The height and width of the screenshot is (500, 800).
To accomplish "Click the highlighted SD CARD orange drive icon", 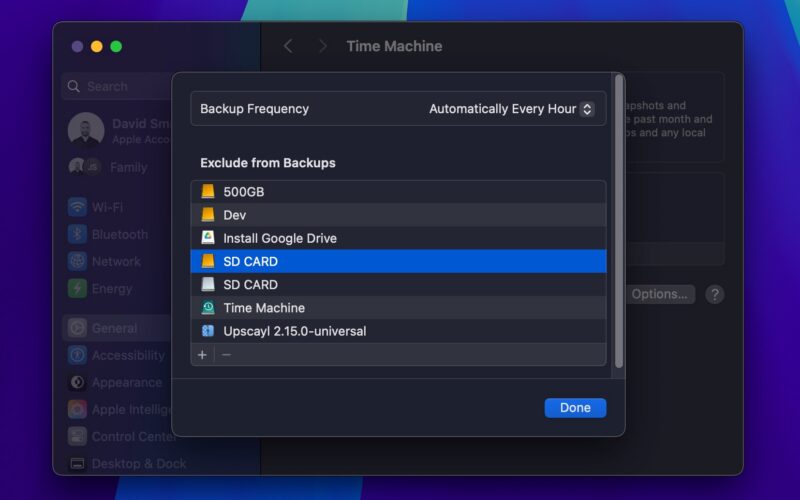I will 208,261.
